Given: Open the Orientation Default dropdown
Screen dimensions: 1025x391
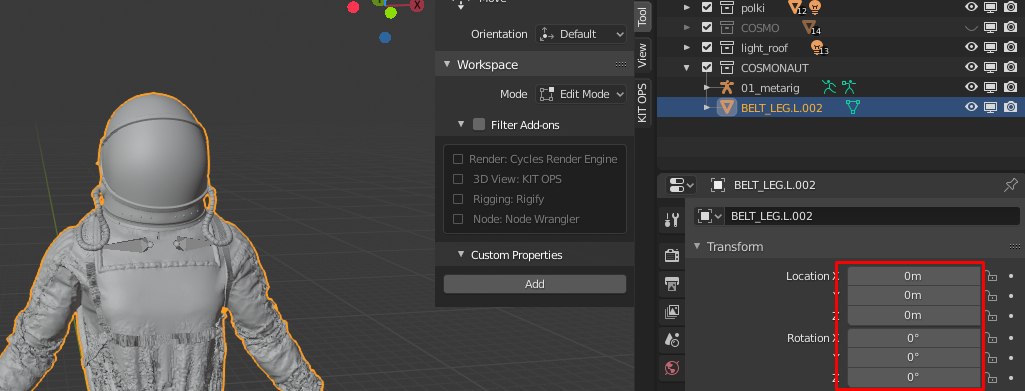Looking at the screenshot, I should pos(580,34).
